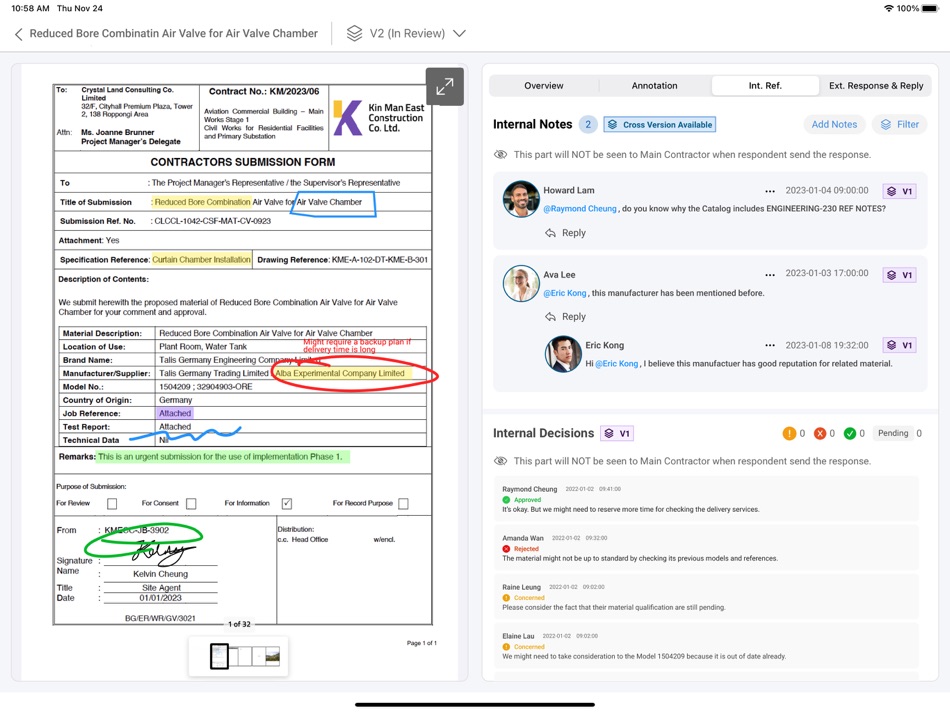Check the Wi-Fi icon in status bar
Screen dimensions: 950x712
889,8
